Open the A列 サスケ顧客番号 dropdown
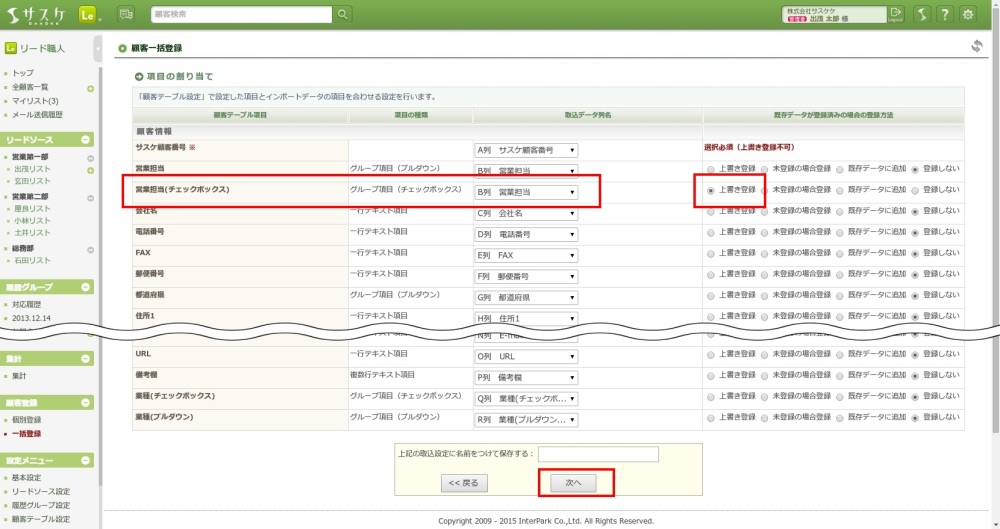The height and width of the screenshot is (529, 1000). click(x=526, y=150)
